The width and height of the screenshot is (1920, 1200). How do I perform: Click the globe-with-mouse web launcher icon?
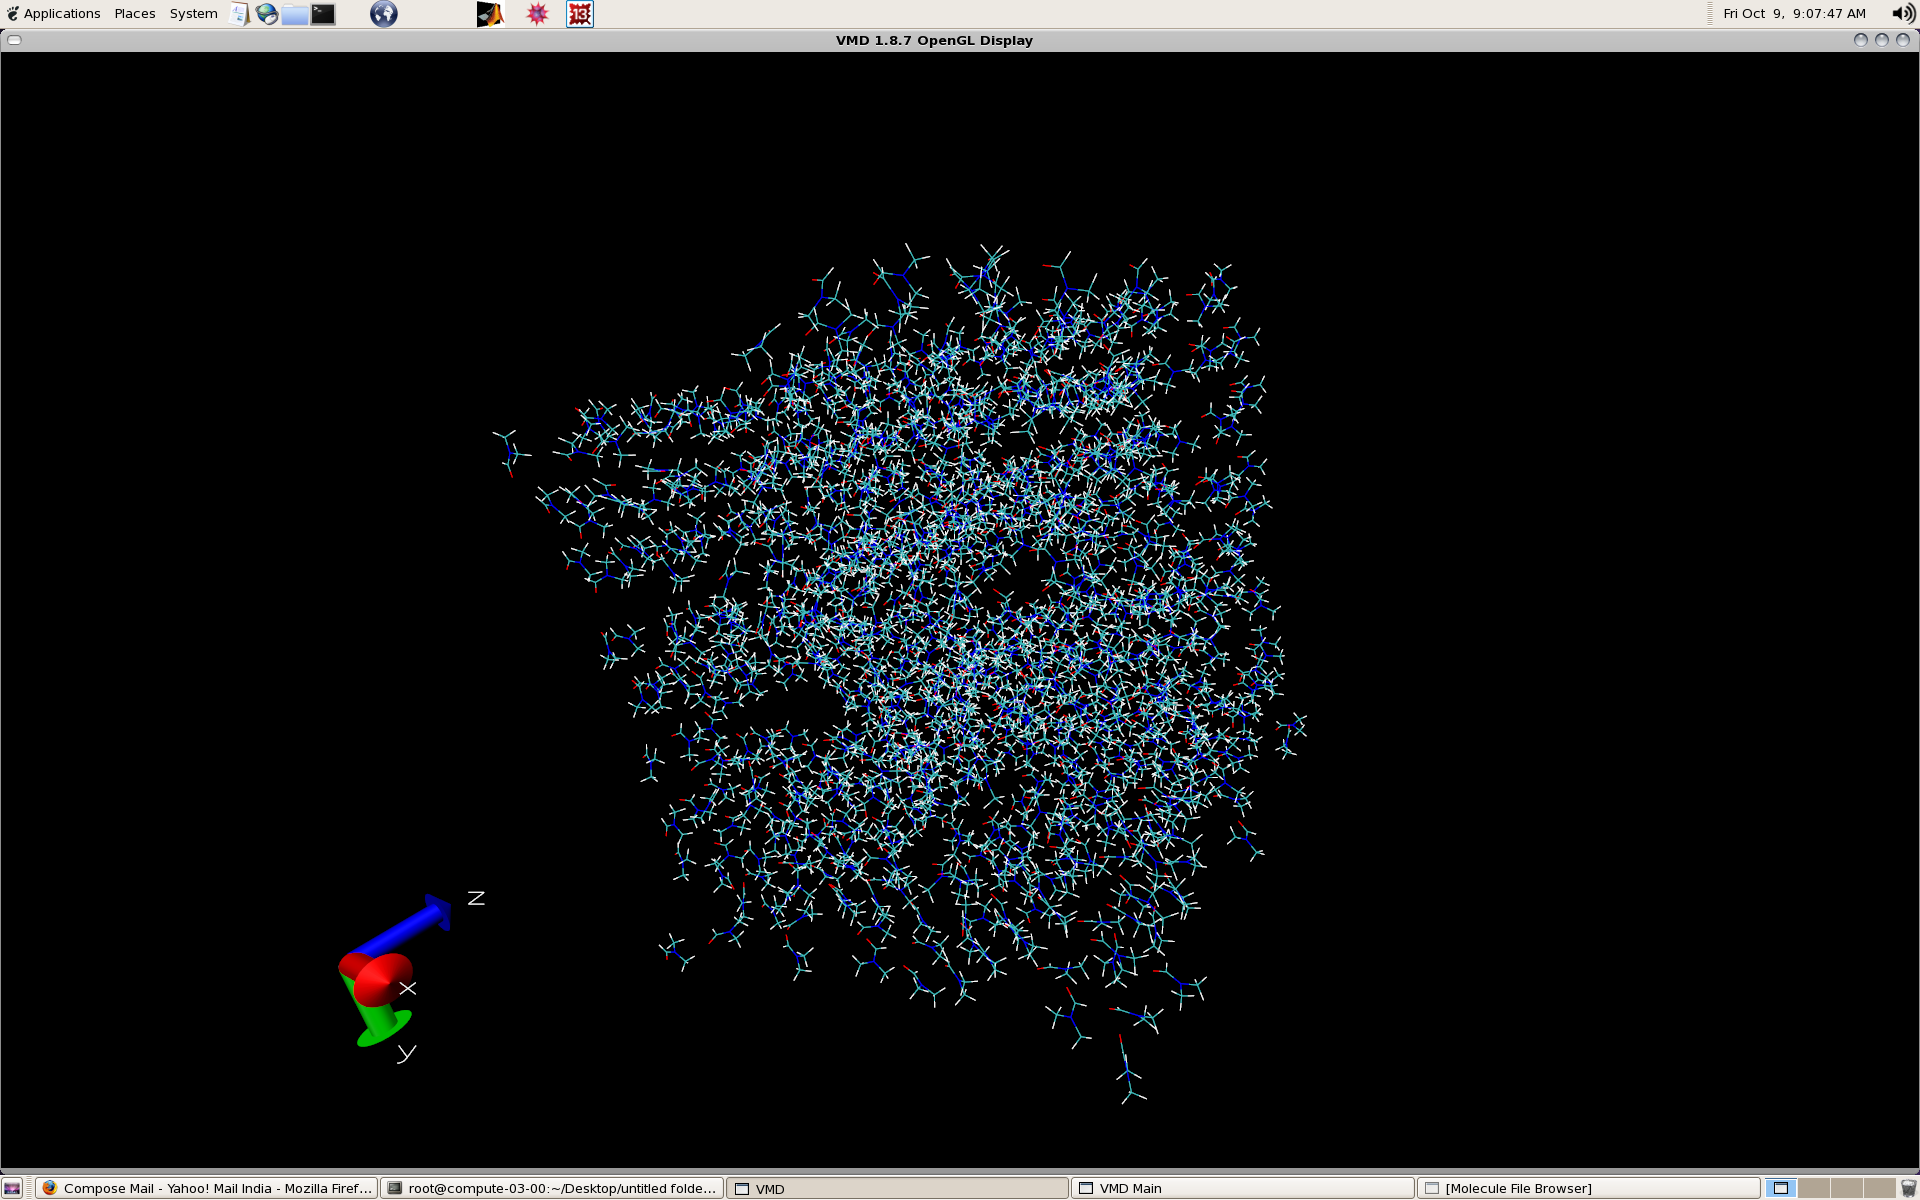267,14
